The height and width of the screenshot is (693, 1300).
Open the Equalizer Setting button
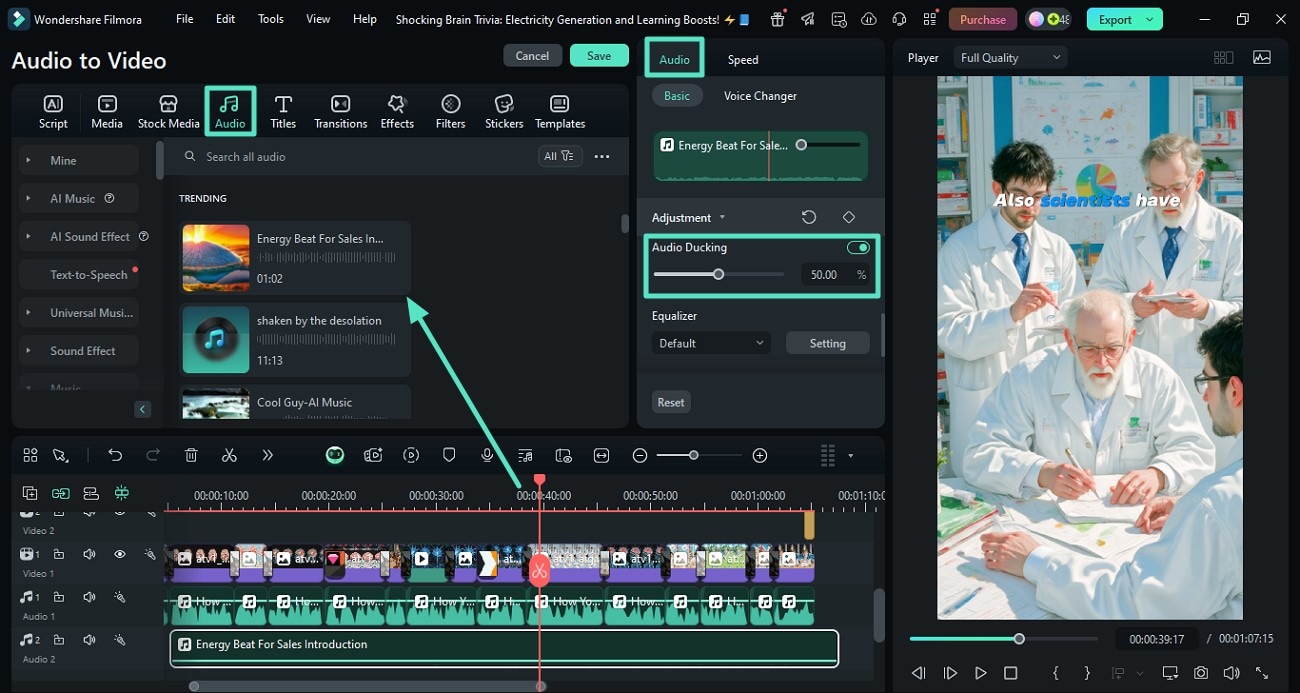tap(827, 343)
